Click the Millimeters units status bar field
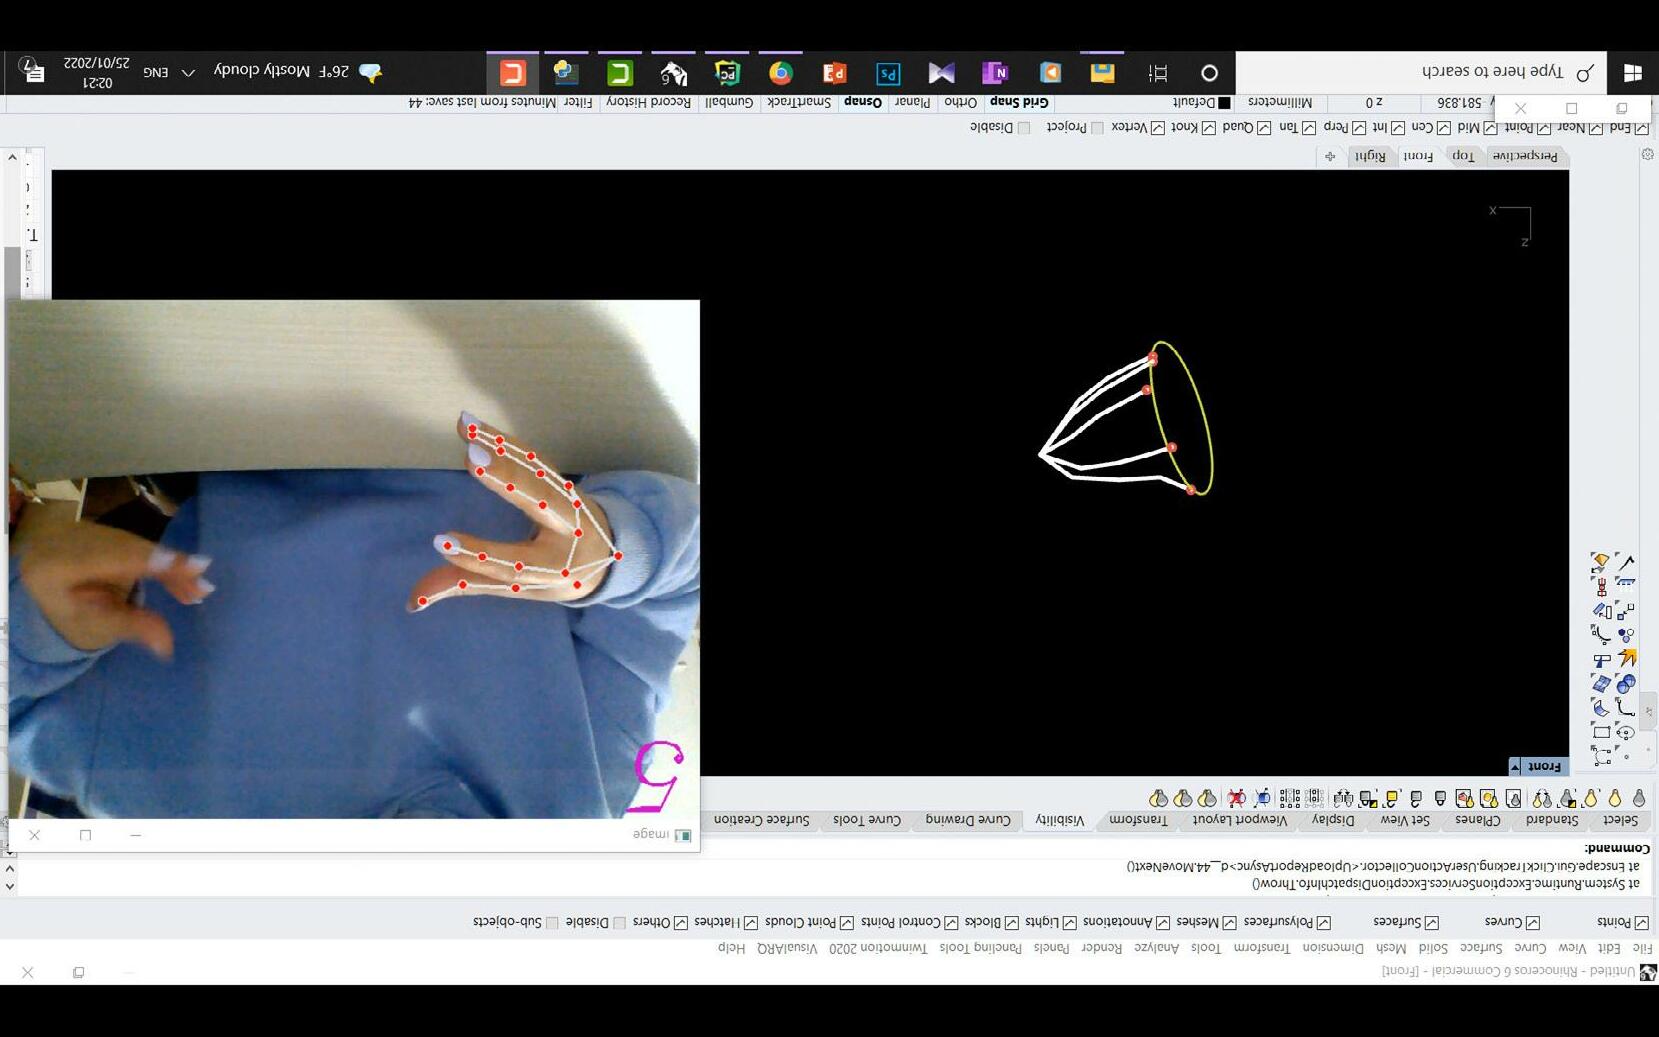Image resolution: width=1659 pixels, height=1037 pixels. [1280, 102]
